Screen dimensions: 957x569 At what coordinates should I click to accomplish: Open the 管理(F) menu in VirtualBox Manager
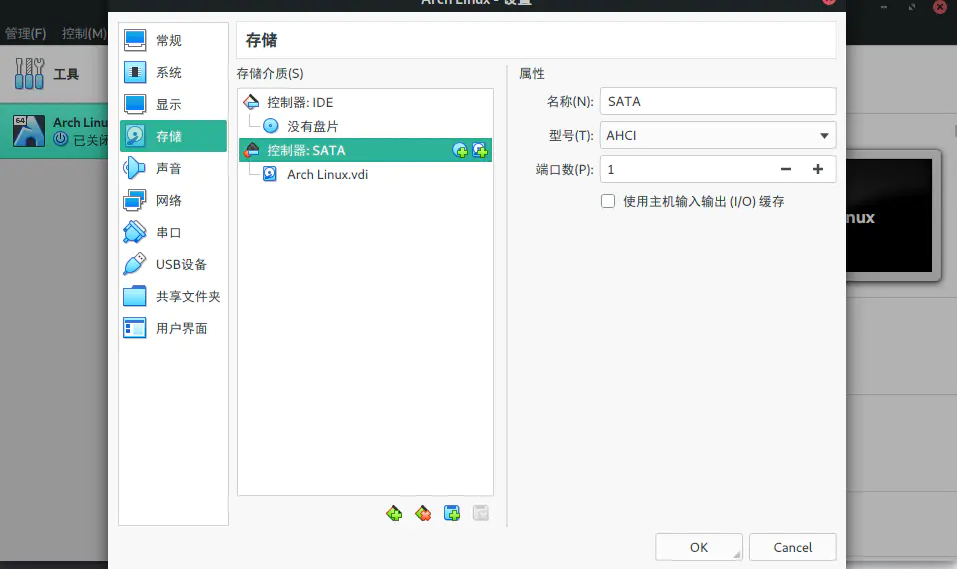[x=26, y=34]
